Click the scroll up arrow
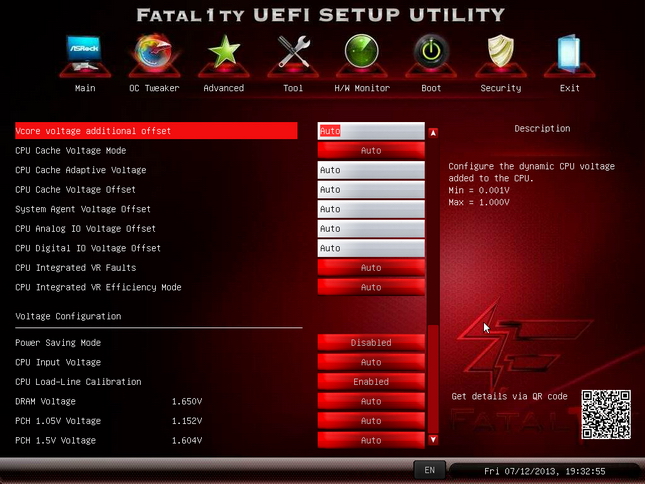 [x=433, y=133]
